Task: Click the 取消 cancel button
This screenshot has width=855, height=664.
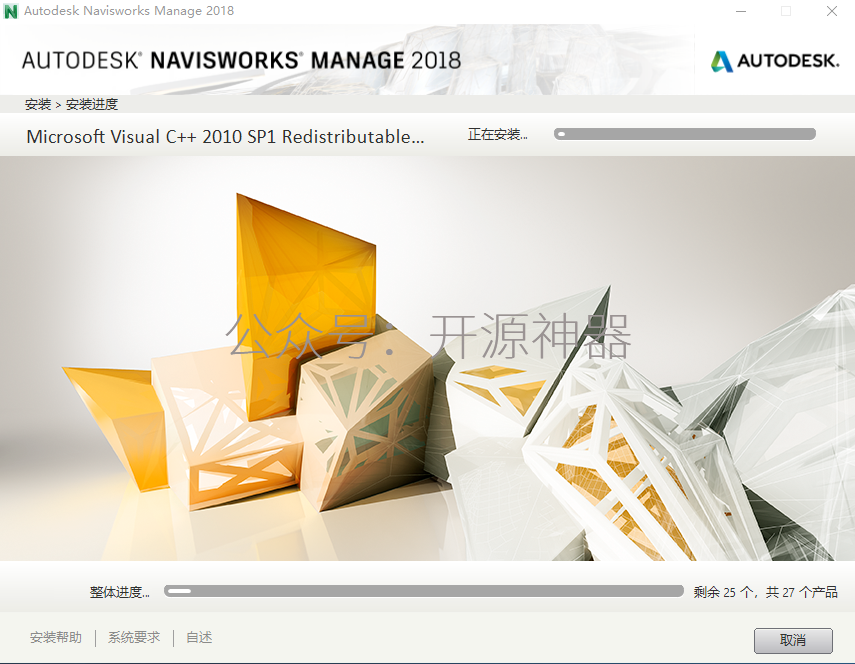Action: click(x=793, y=640)
